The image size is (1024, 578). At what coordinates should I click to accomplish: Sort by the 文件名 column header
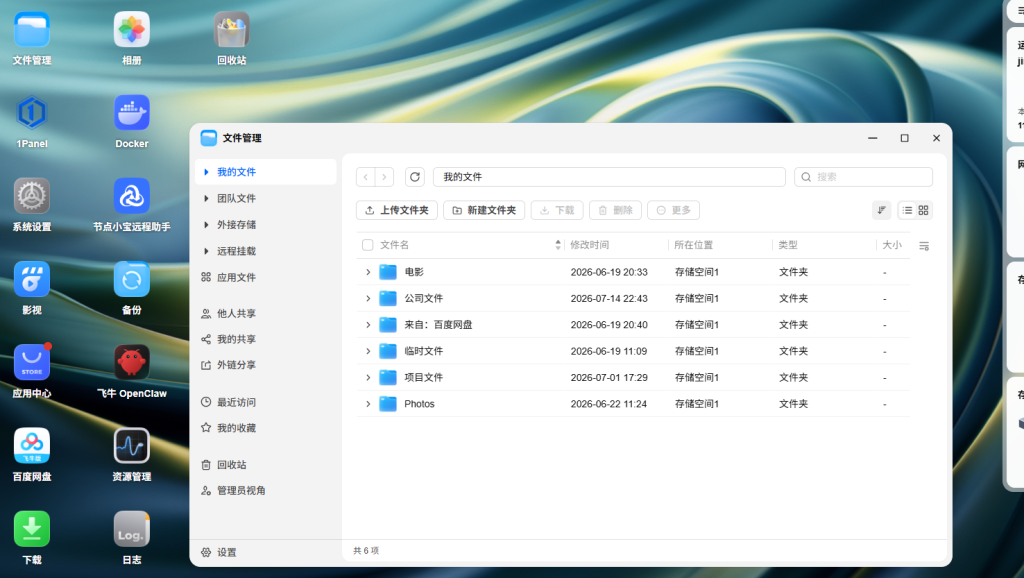pos(394,245)
